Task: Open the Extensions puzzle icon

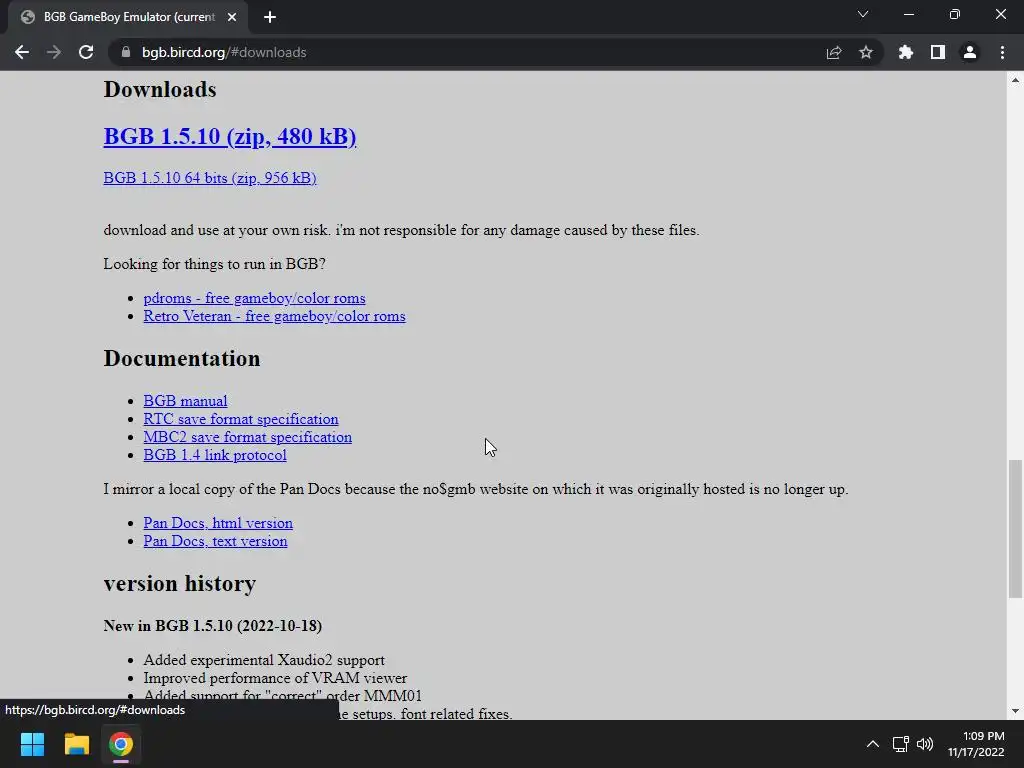Action: click(x=906, y=52)
